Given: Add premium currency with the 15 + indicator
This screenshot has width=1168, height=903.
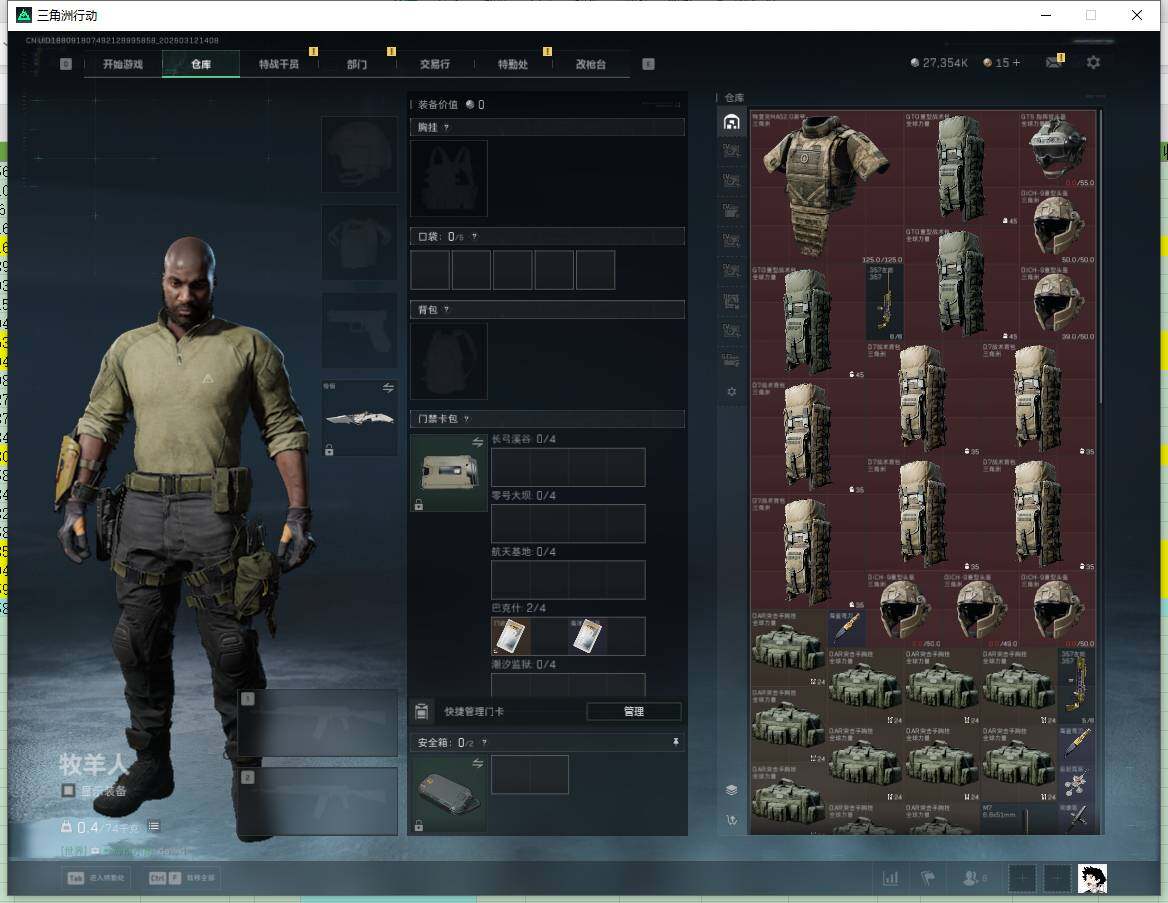Looking at the screenshot, I should (x=1002, y=63).
